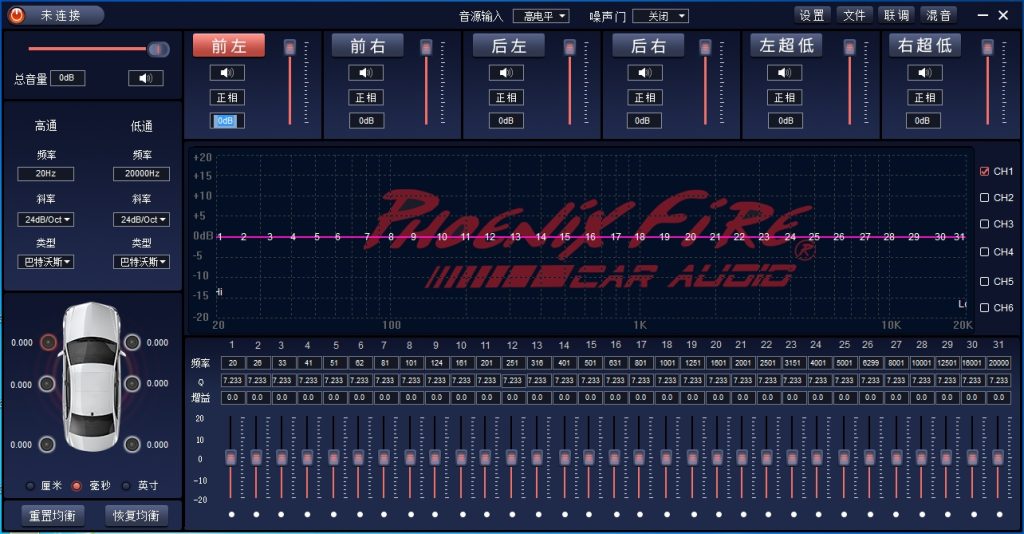Click the master volume slider knob
1024x534 pixels.
click(158, 49)
